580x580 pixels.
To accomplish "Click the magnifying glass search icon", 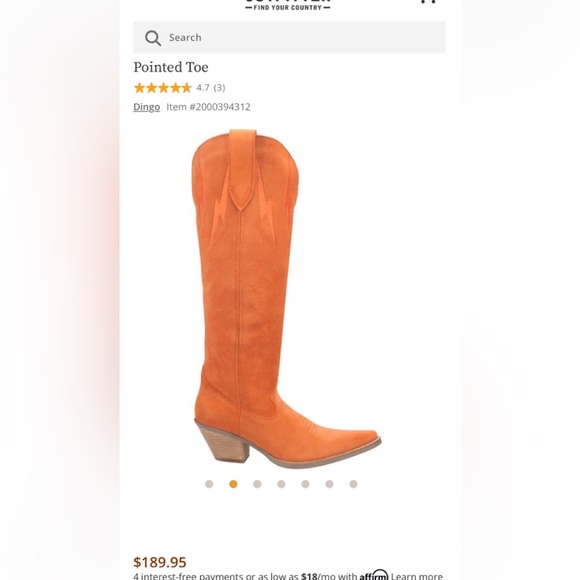I will point(153,38).
